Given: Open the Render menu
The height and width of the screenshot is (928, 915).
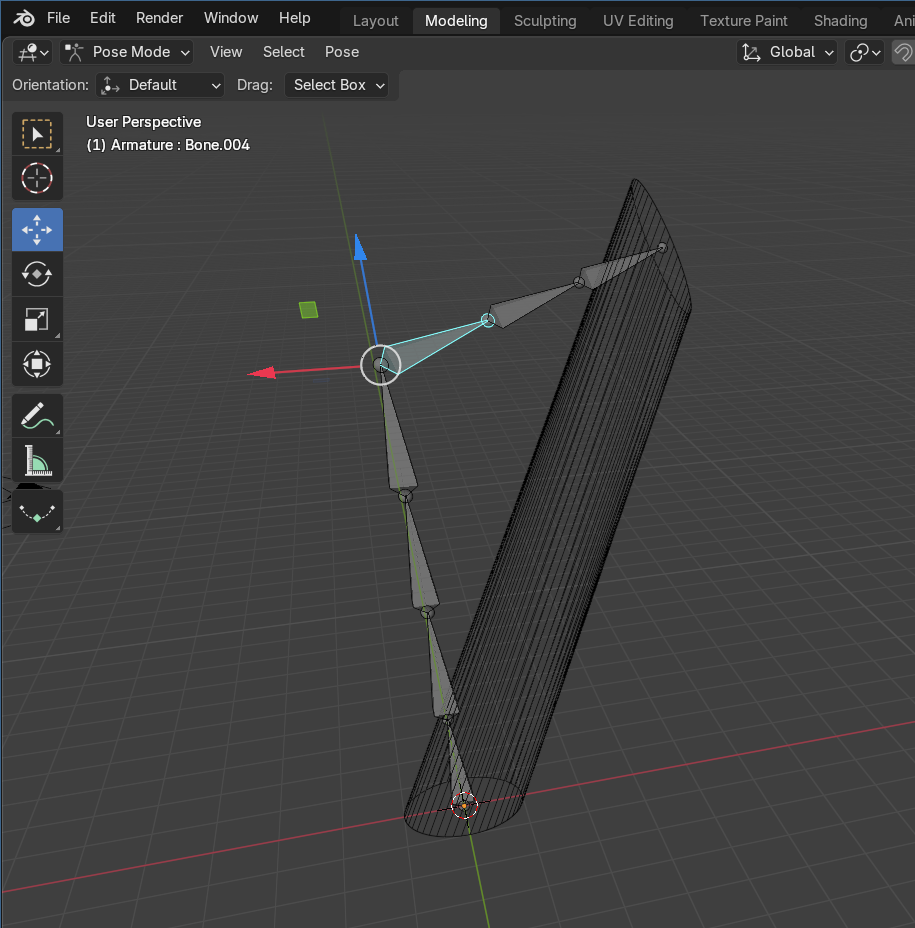Looking at the screenshot, I should [159, 18].
